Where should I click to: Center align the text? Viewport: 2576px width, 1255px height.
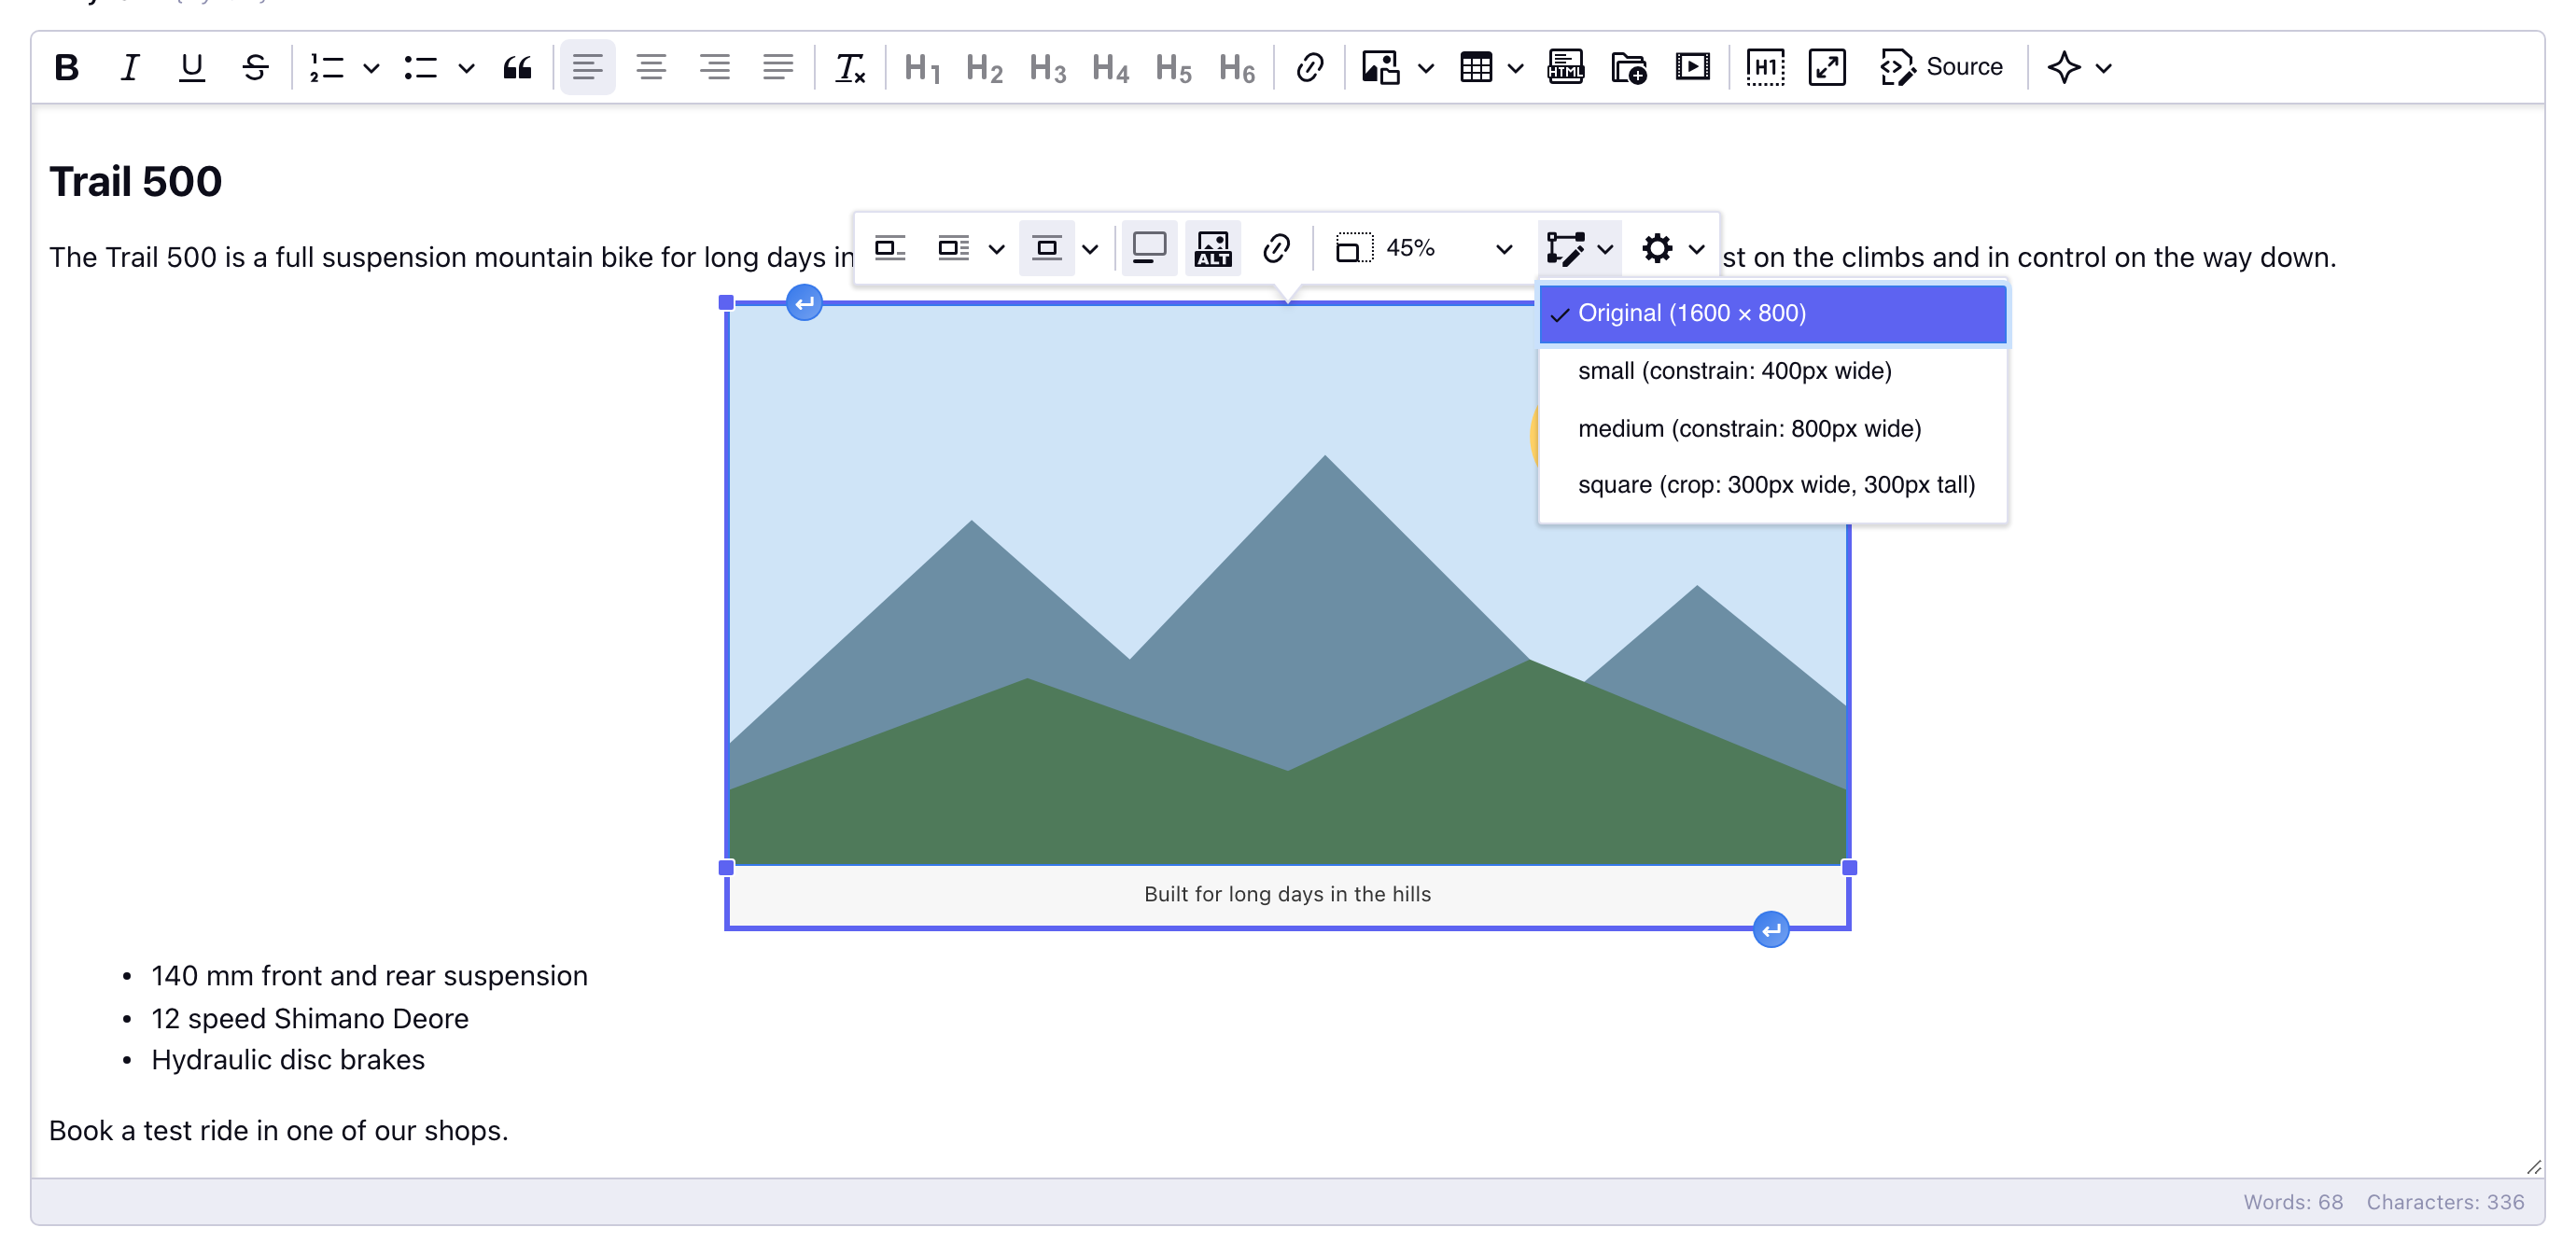click(651, 68)
